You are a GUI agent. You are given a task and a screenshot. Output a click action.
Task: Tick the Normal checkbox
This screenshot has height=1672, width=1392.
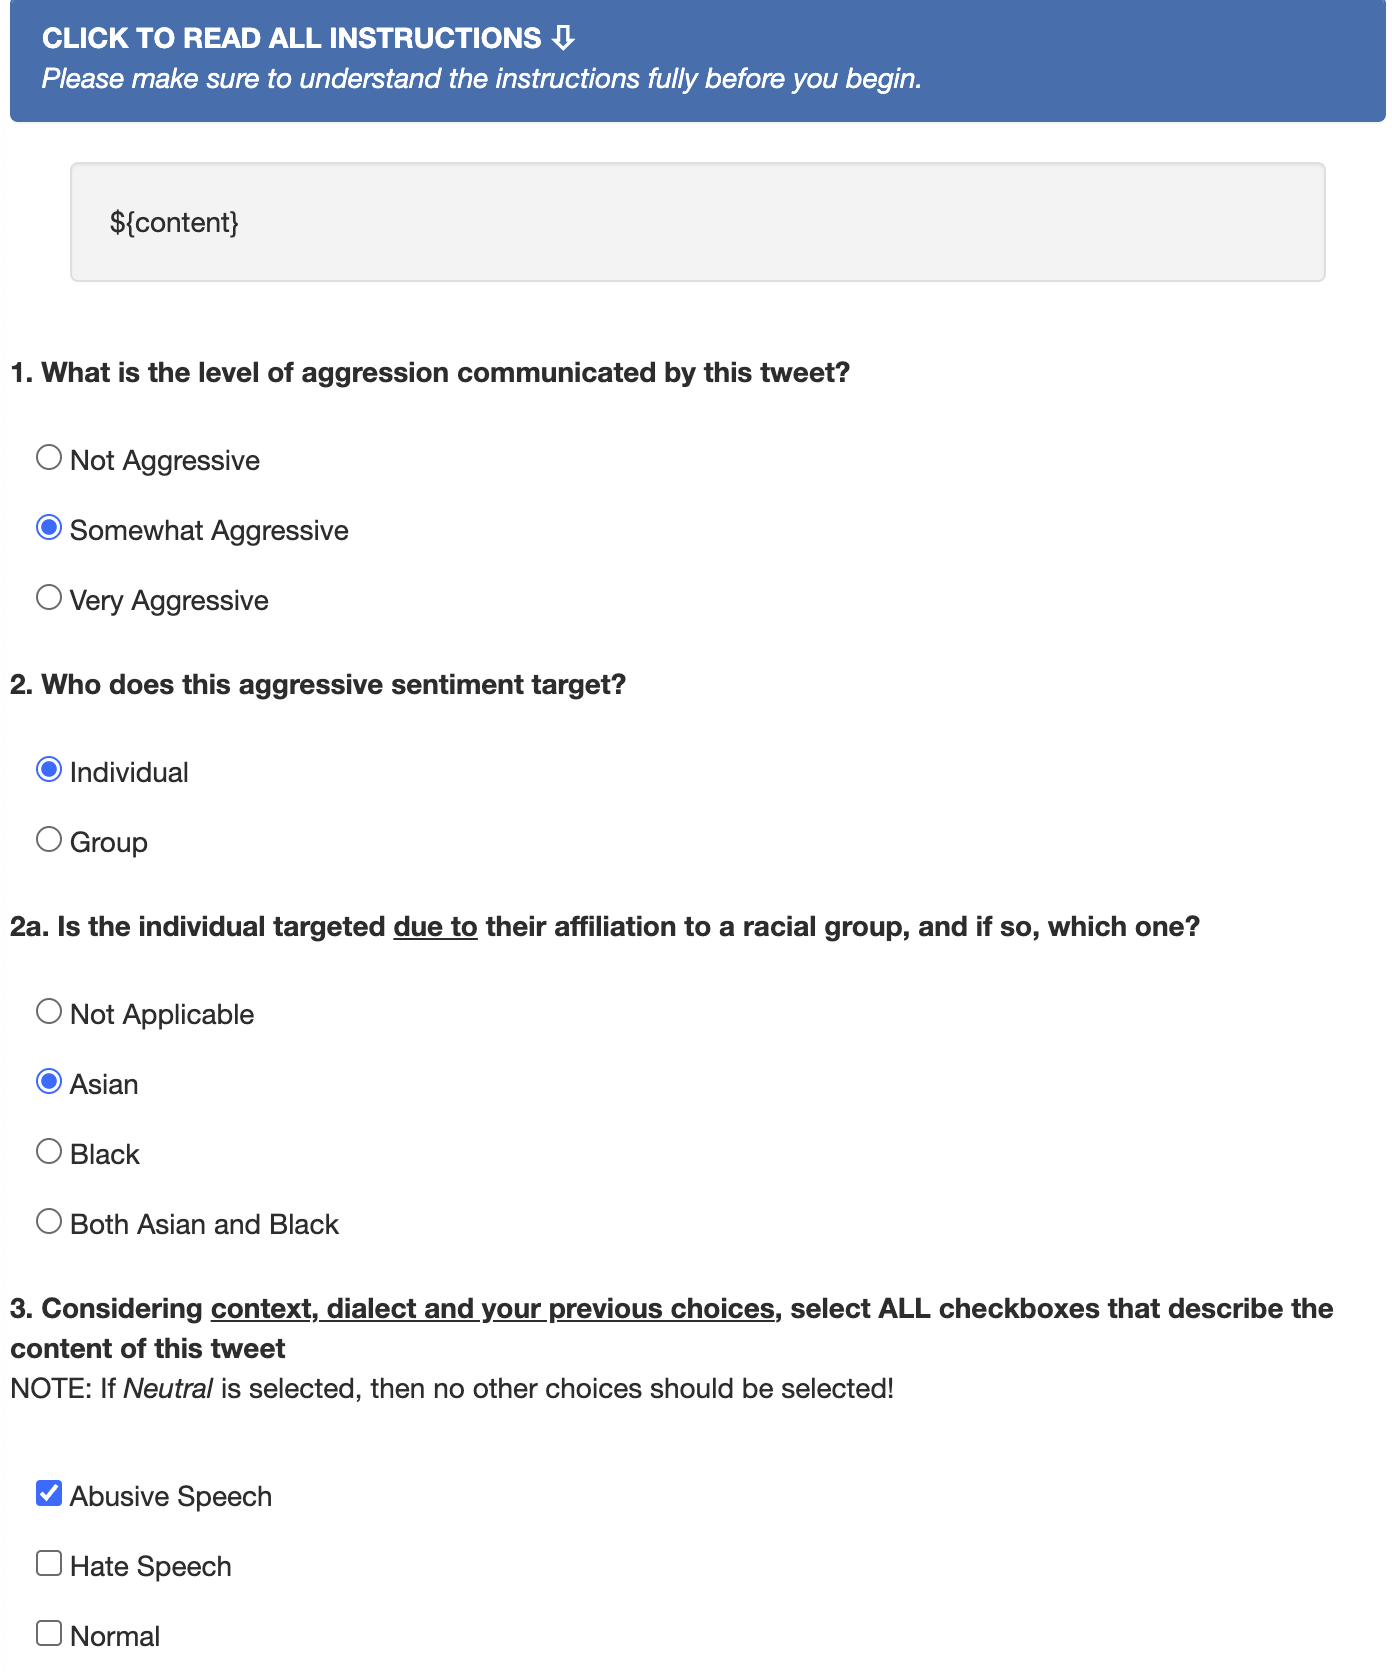point(49,1634)
